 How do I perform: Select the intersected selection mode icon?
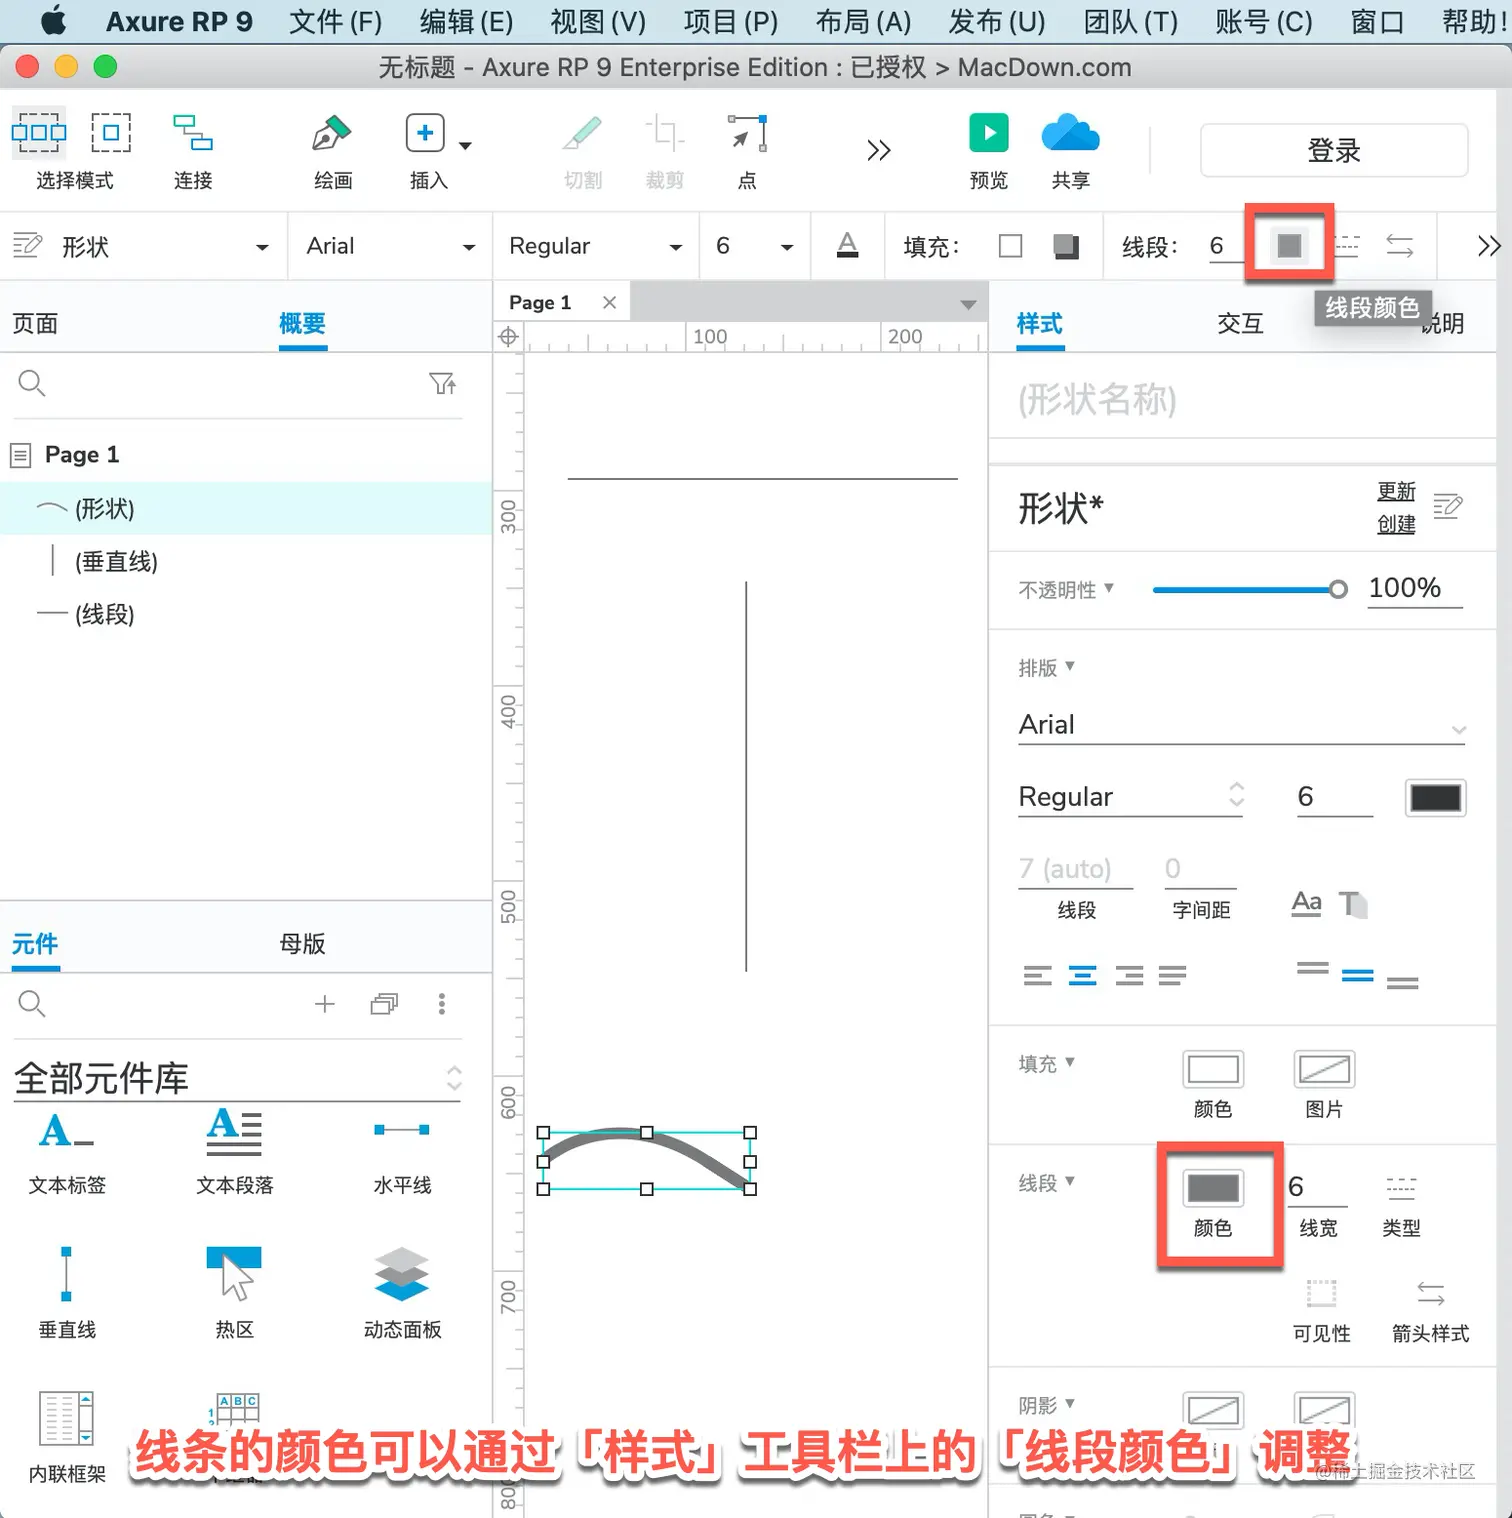pyautogui.click(x=39, y=132)
